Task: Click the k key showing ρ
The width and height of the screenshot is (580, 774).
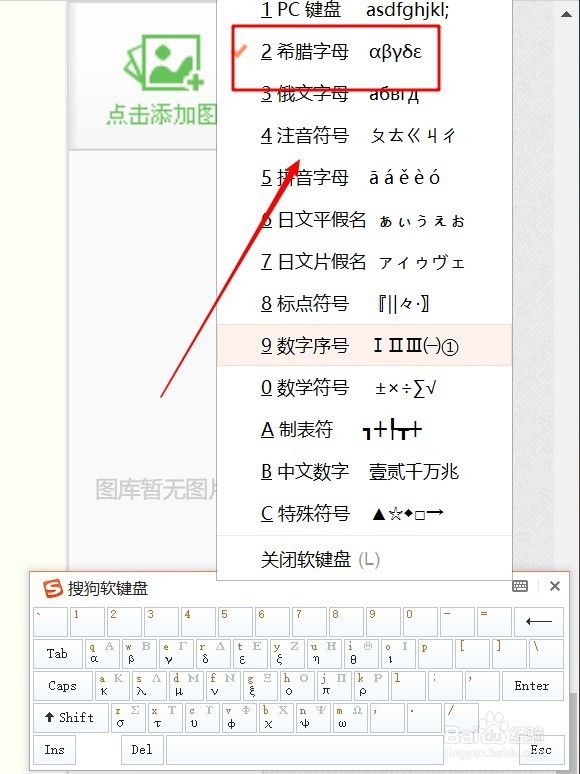Action: pos(371,686)
